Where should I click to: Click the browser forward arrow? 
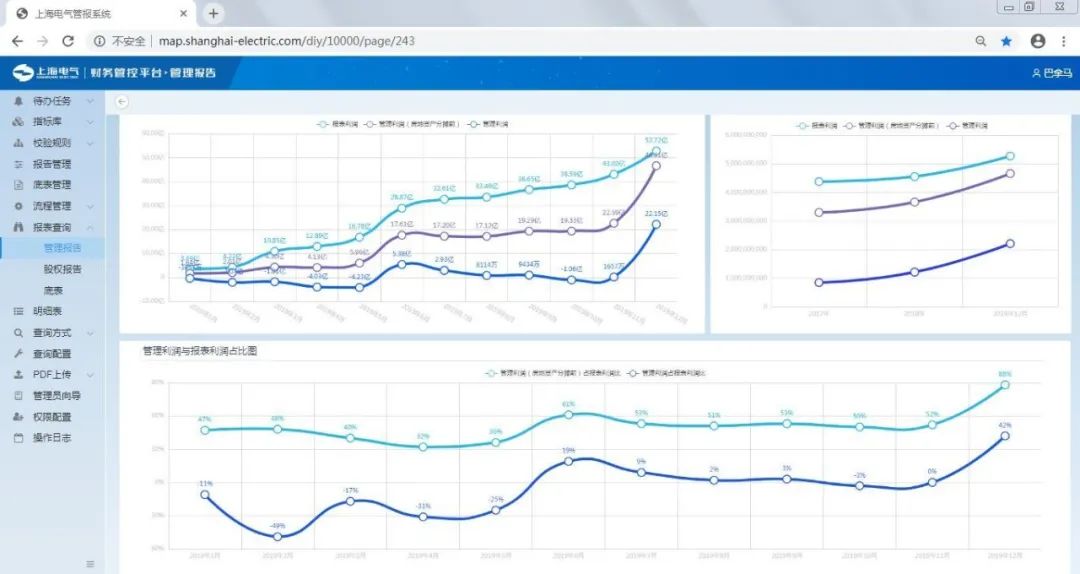click(x=43, y=41)
